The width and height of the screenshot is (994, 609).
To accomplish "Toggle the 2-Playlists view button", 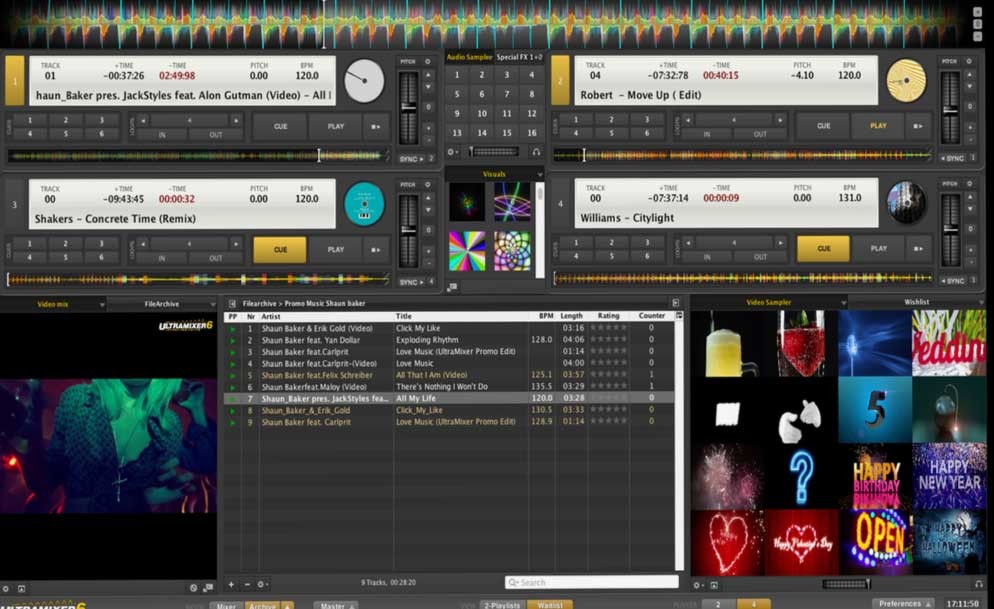I will pos(502,604).
